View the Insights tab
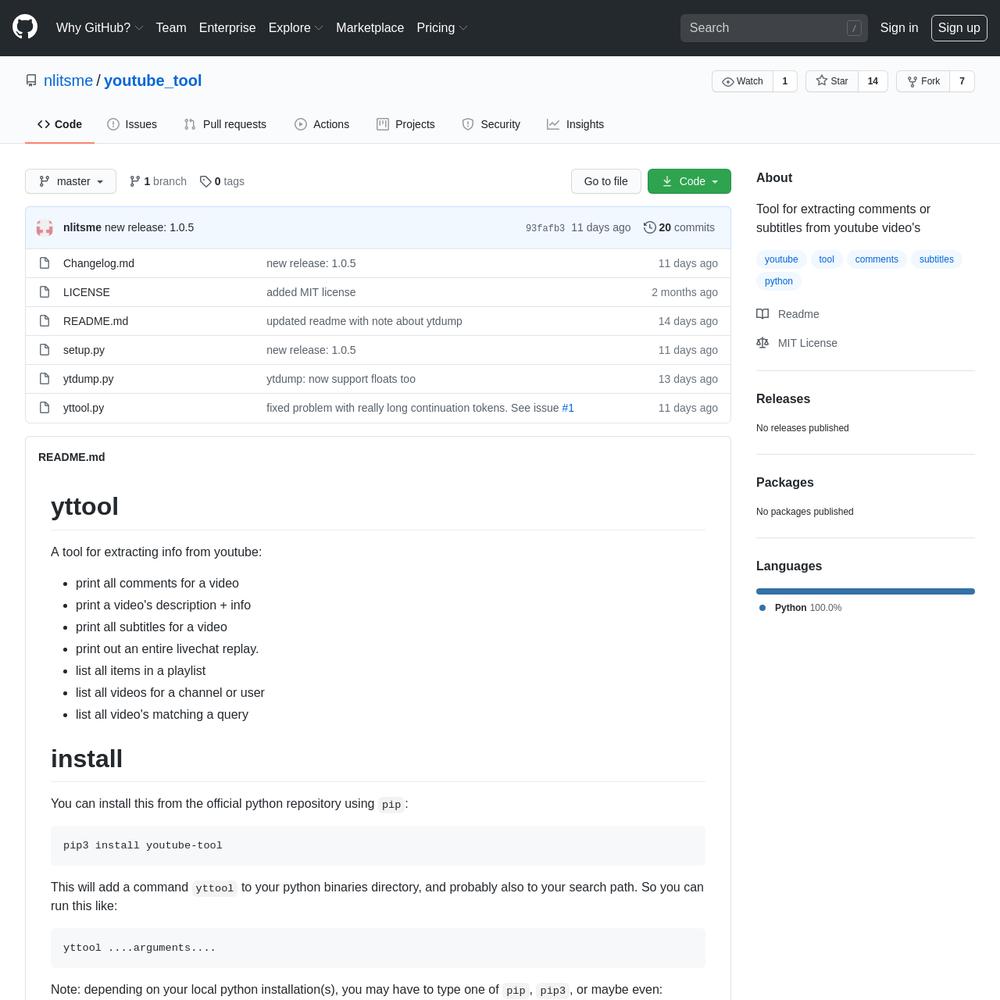This screenshot has width=1000, height=1000. click(575, 124)
